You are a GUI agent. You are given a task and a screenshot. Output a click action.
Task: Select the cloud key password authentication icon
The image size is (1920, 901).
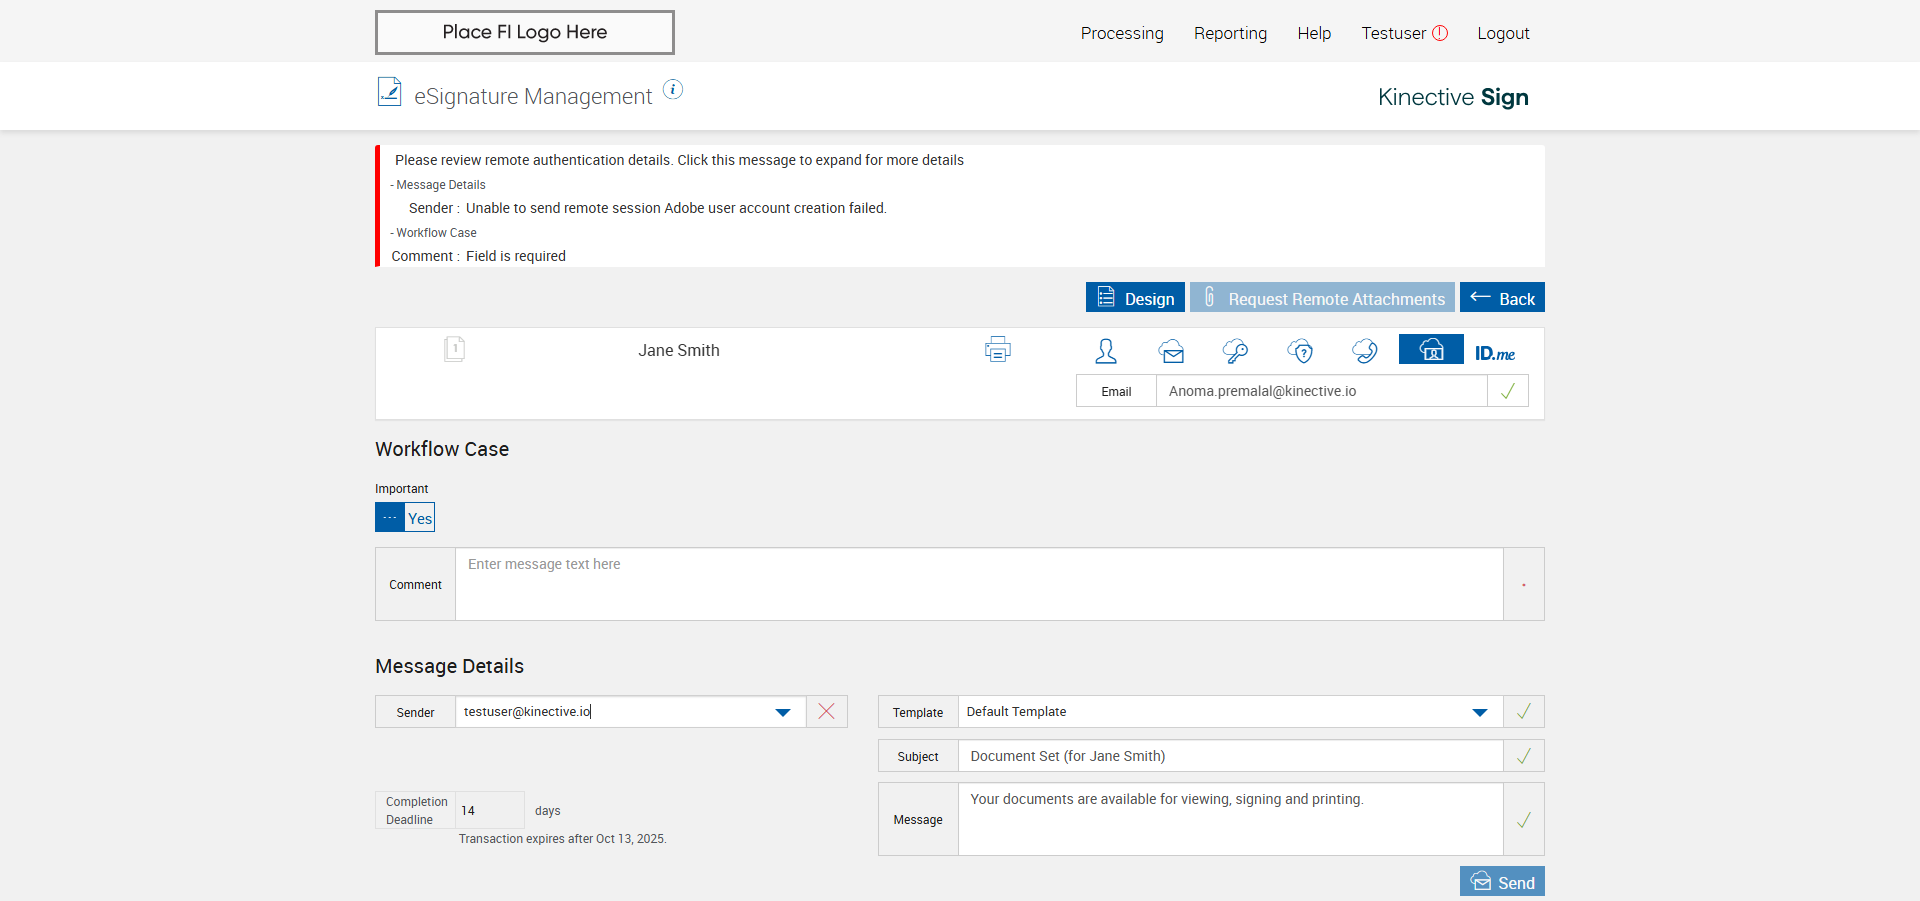coord(1235,351)
